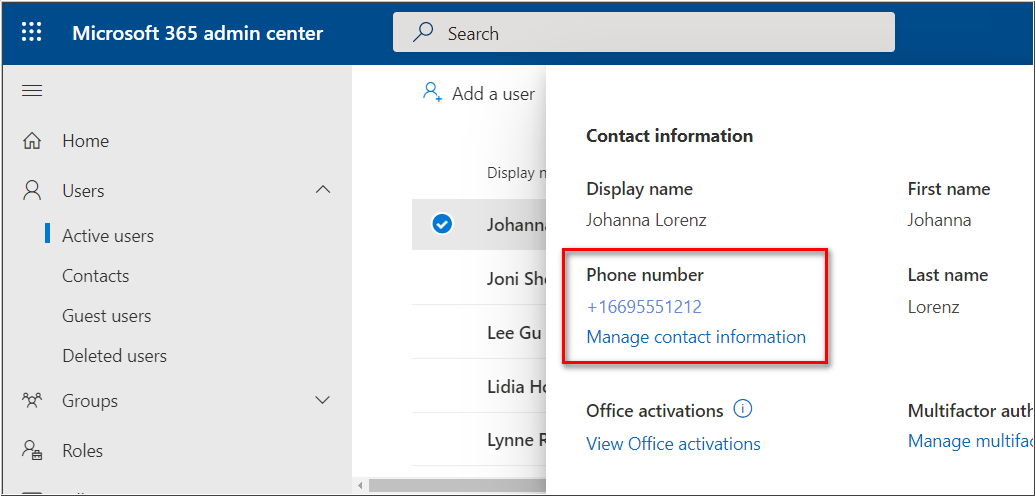Click the Home house icon

pyautogui.click(x=32, y=141)
